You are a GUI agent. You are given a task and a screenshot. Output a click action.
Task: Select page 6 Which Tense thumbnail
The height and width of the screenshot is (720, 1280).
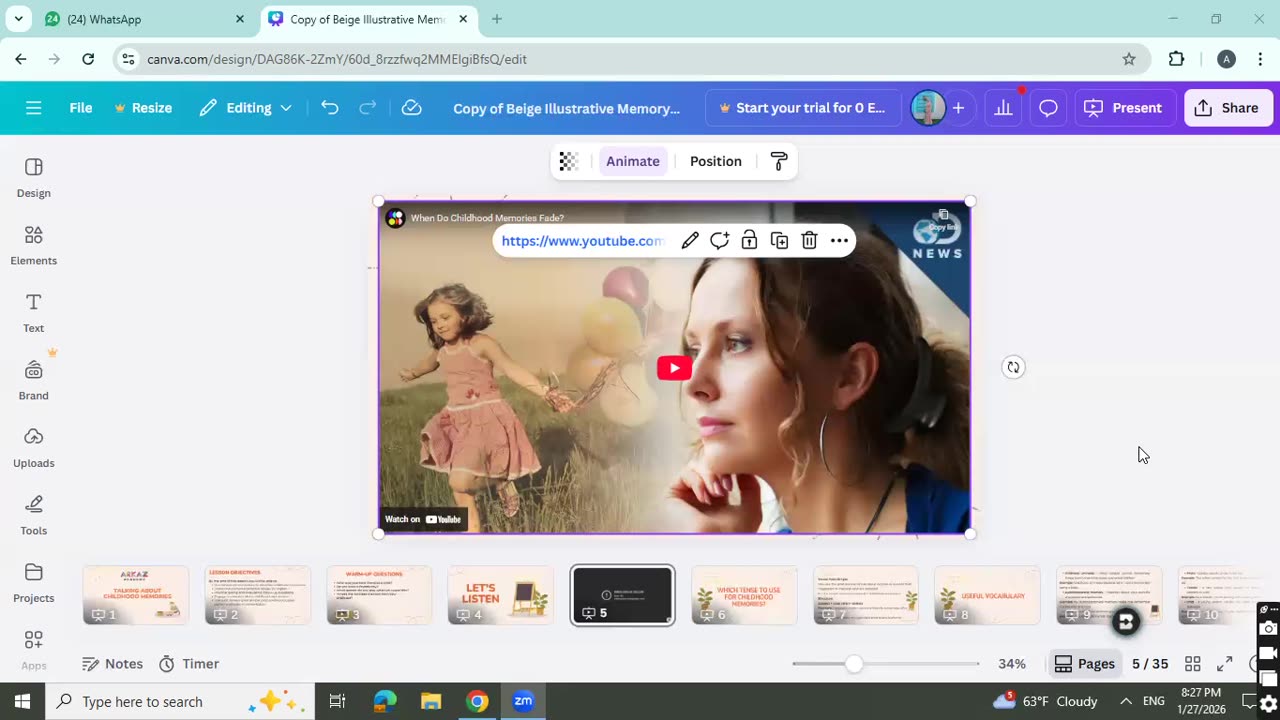[x=744, y=595]
